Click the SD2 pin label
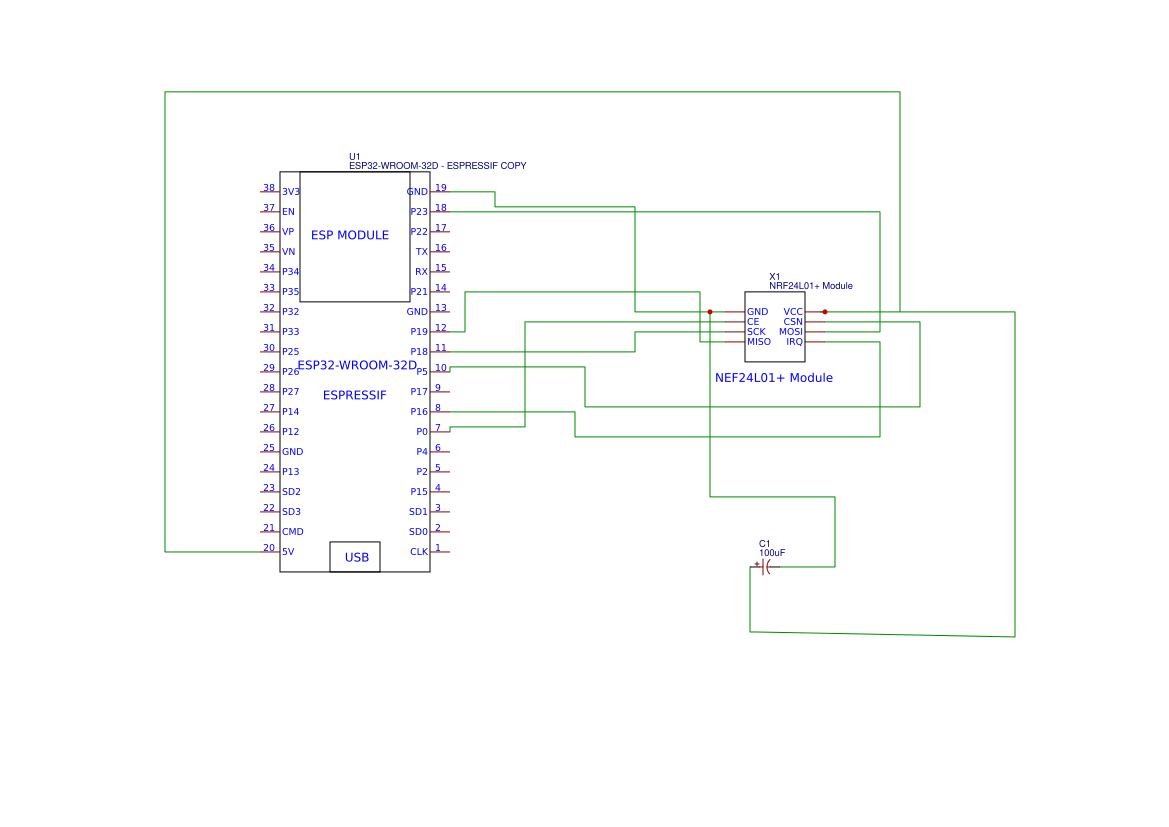Viewport: 1169px width, 827px height. click(x=291, y=492)
